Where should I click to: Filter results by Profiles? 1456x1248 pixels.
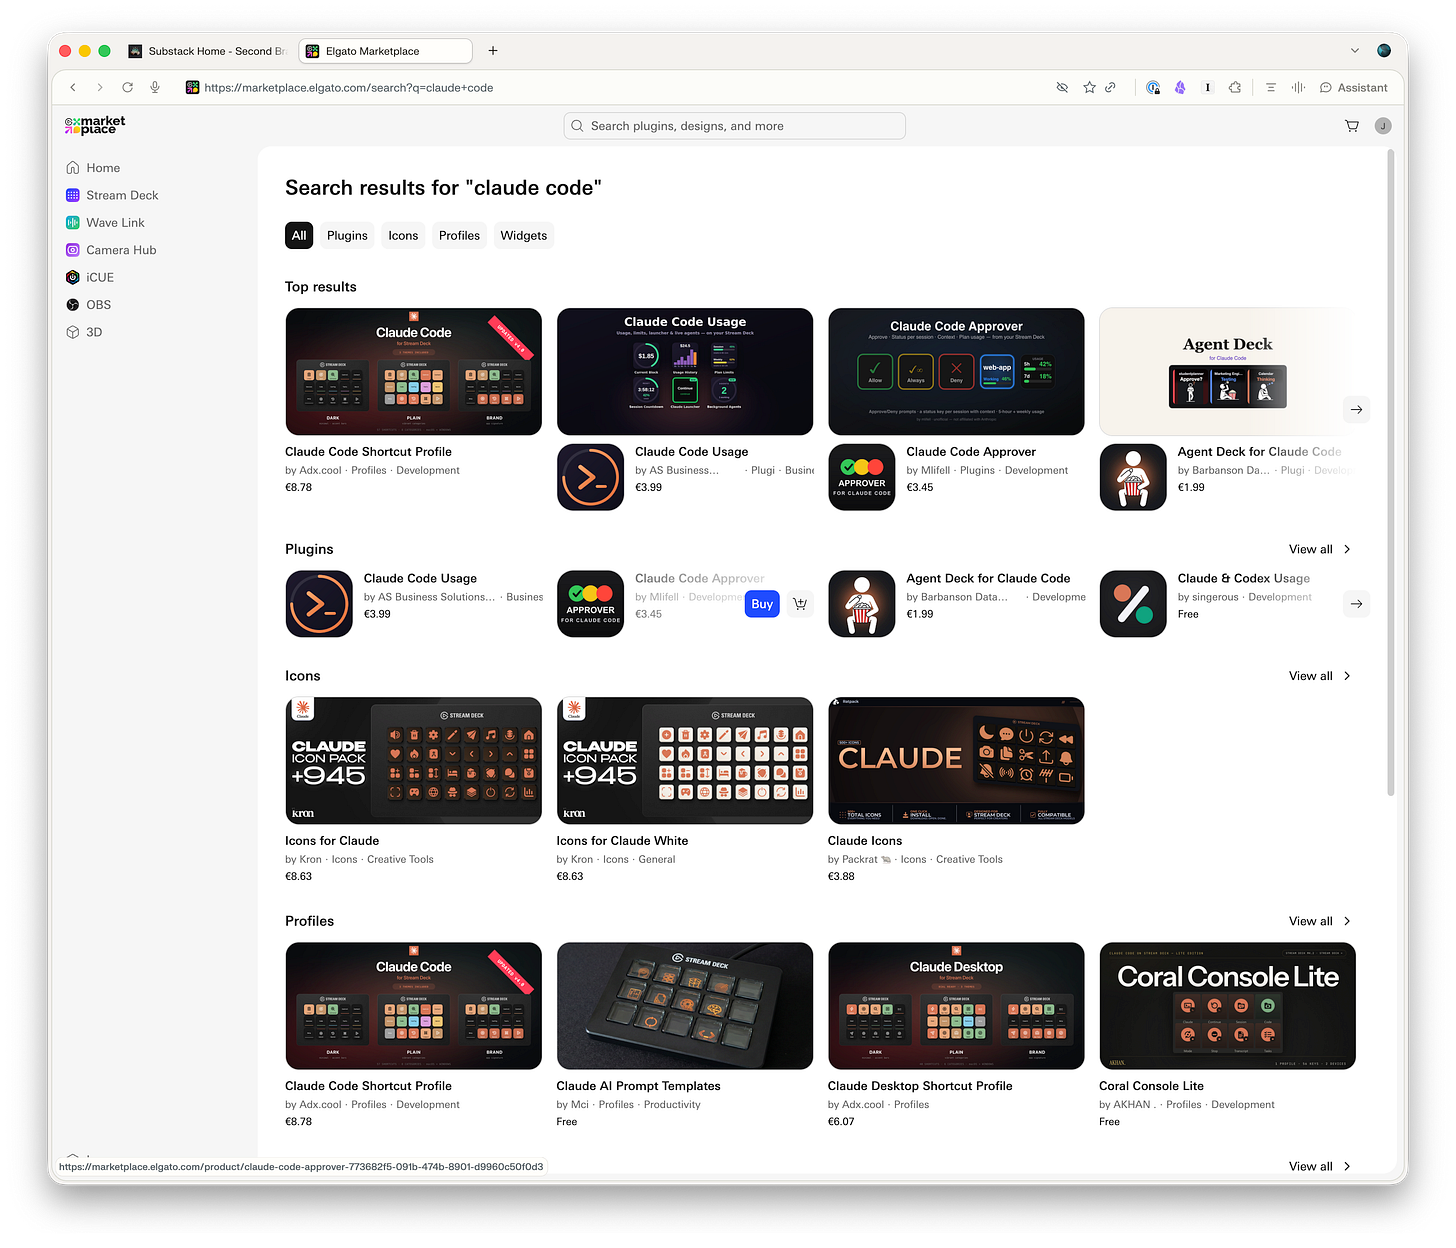click(x=459, y=236)
